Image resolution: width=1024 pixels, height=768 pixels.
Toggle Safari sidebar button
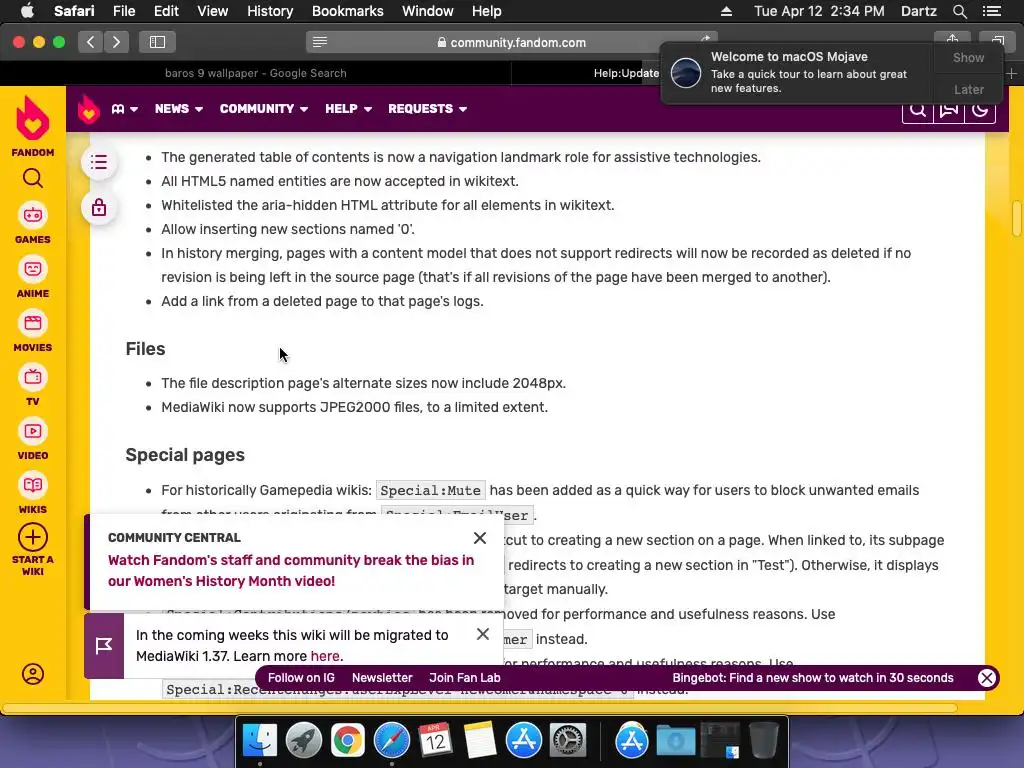[x=157, y=42]
